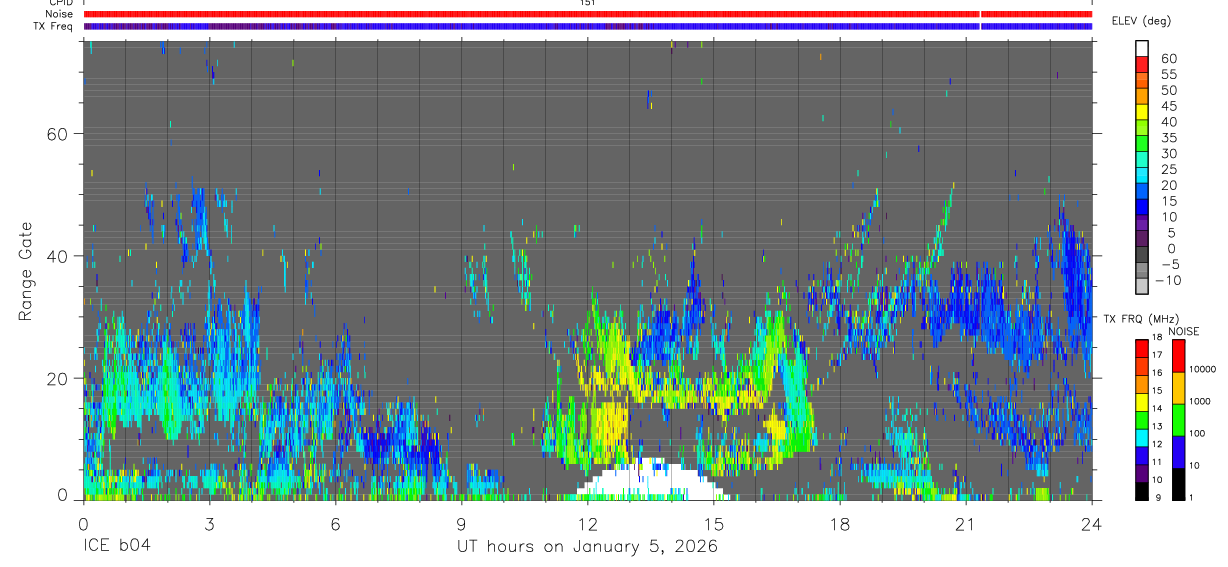
Task: Click the '45' label on the ELEV scale
Action: pos(1168,106)
